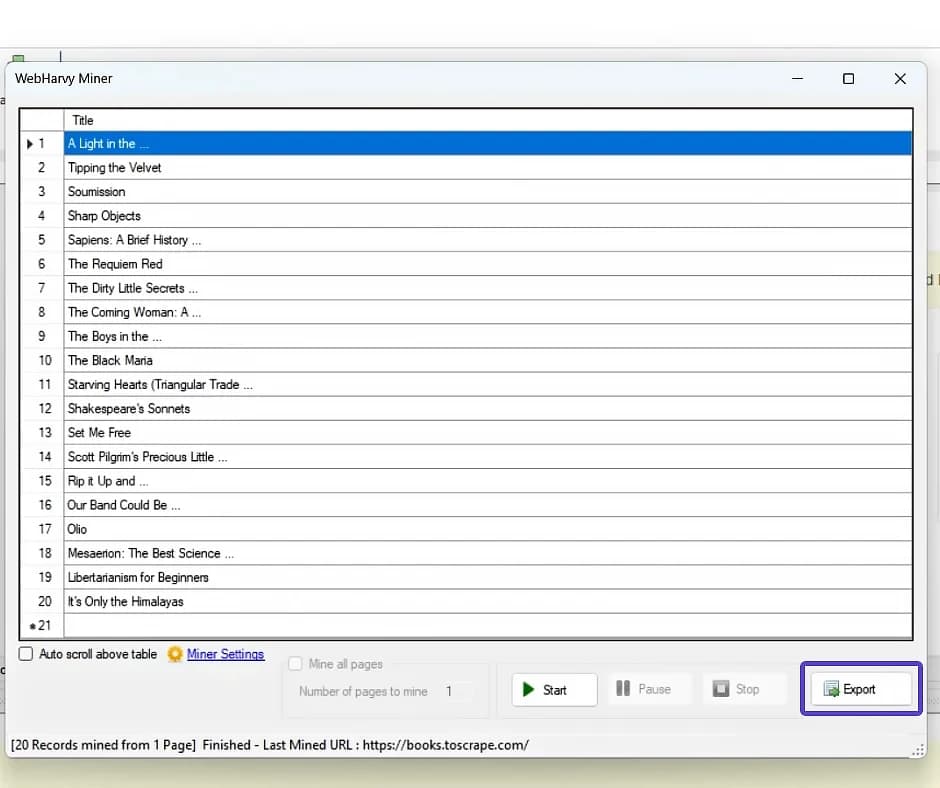Select the new row 21 asterisk header
This screenshot has height=788, width=940.
[x=41, y=626]
